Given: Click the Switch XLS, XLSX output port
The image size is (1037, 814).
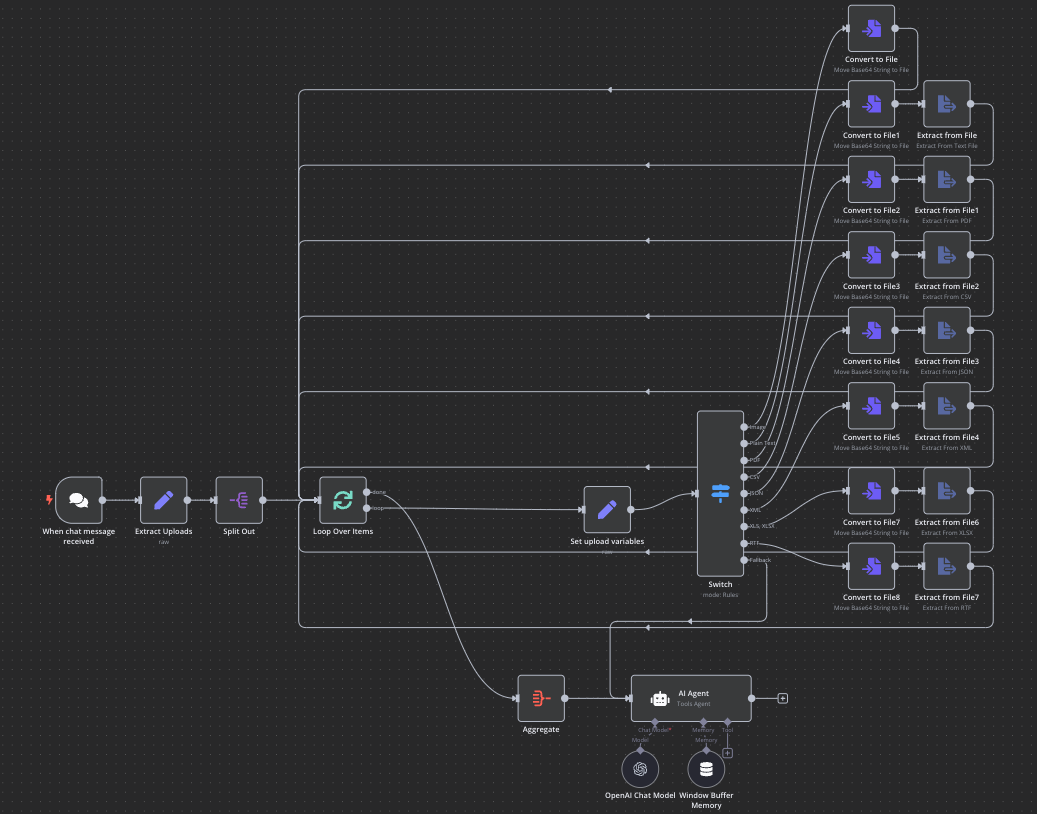Looking at the screenshot, I should pyautogui.click(x=744, y=526).
